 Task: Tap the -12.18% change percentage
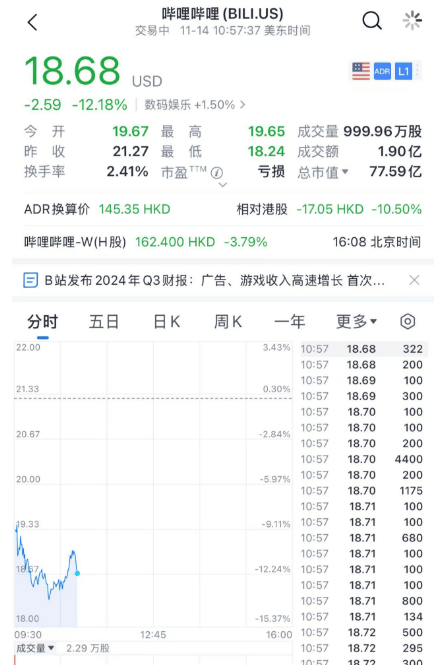click(x=100, y=105)
